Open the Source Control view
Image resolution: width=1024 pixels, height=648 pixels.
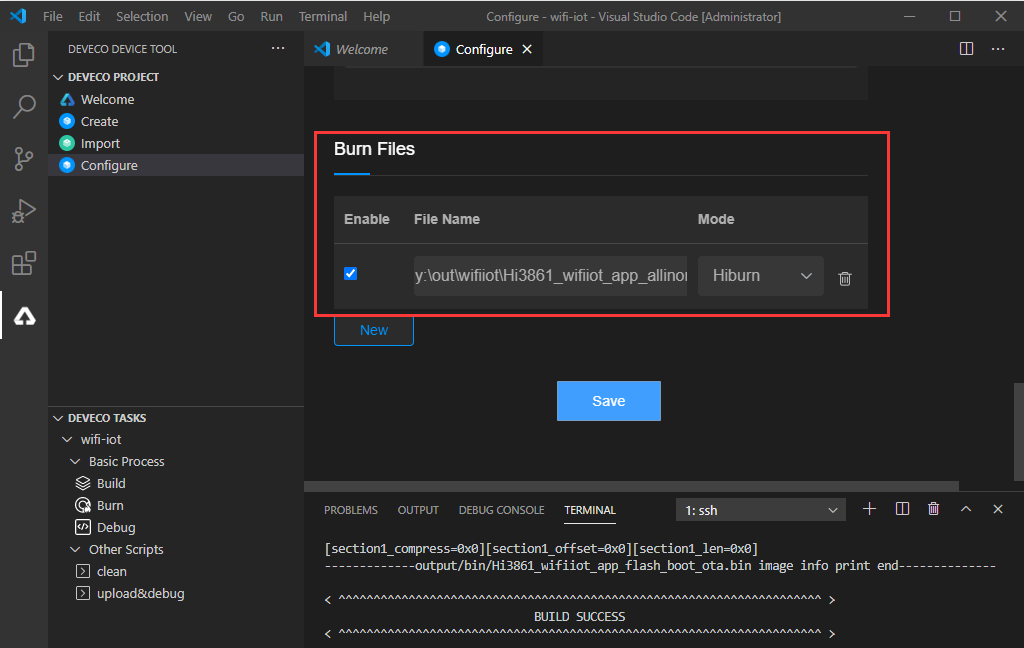[x=24, y=159]
